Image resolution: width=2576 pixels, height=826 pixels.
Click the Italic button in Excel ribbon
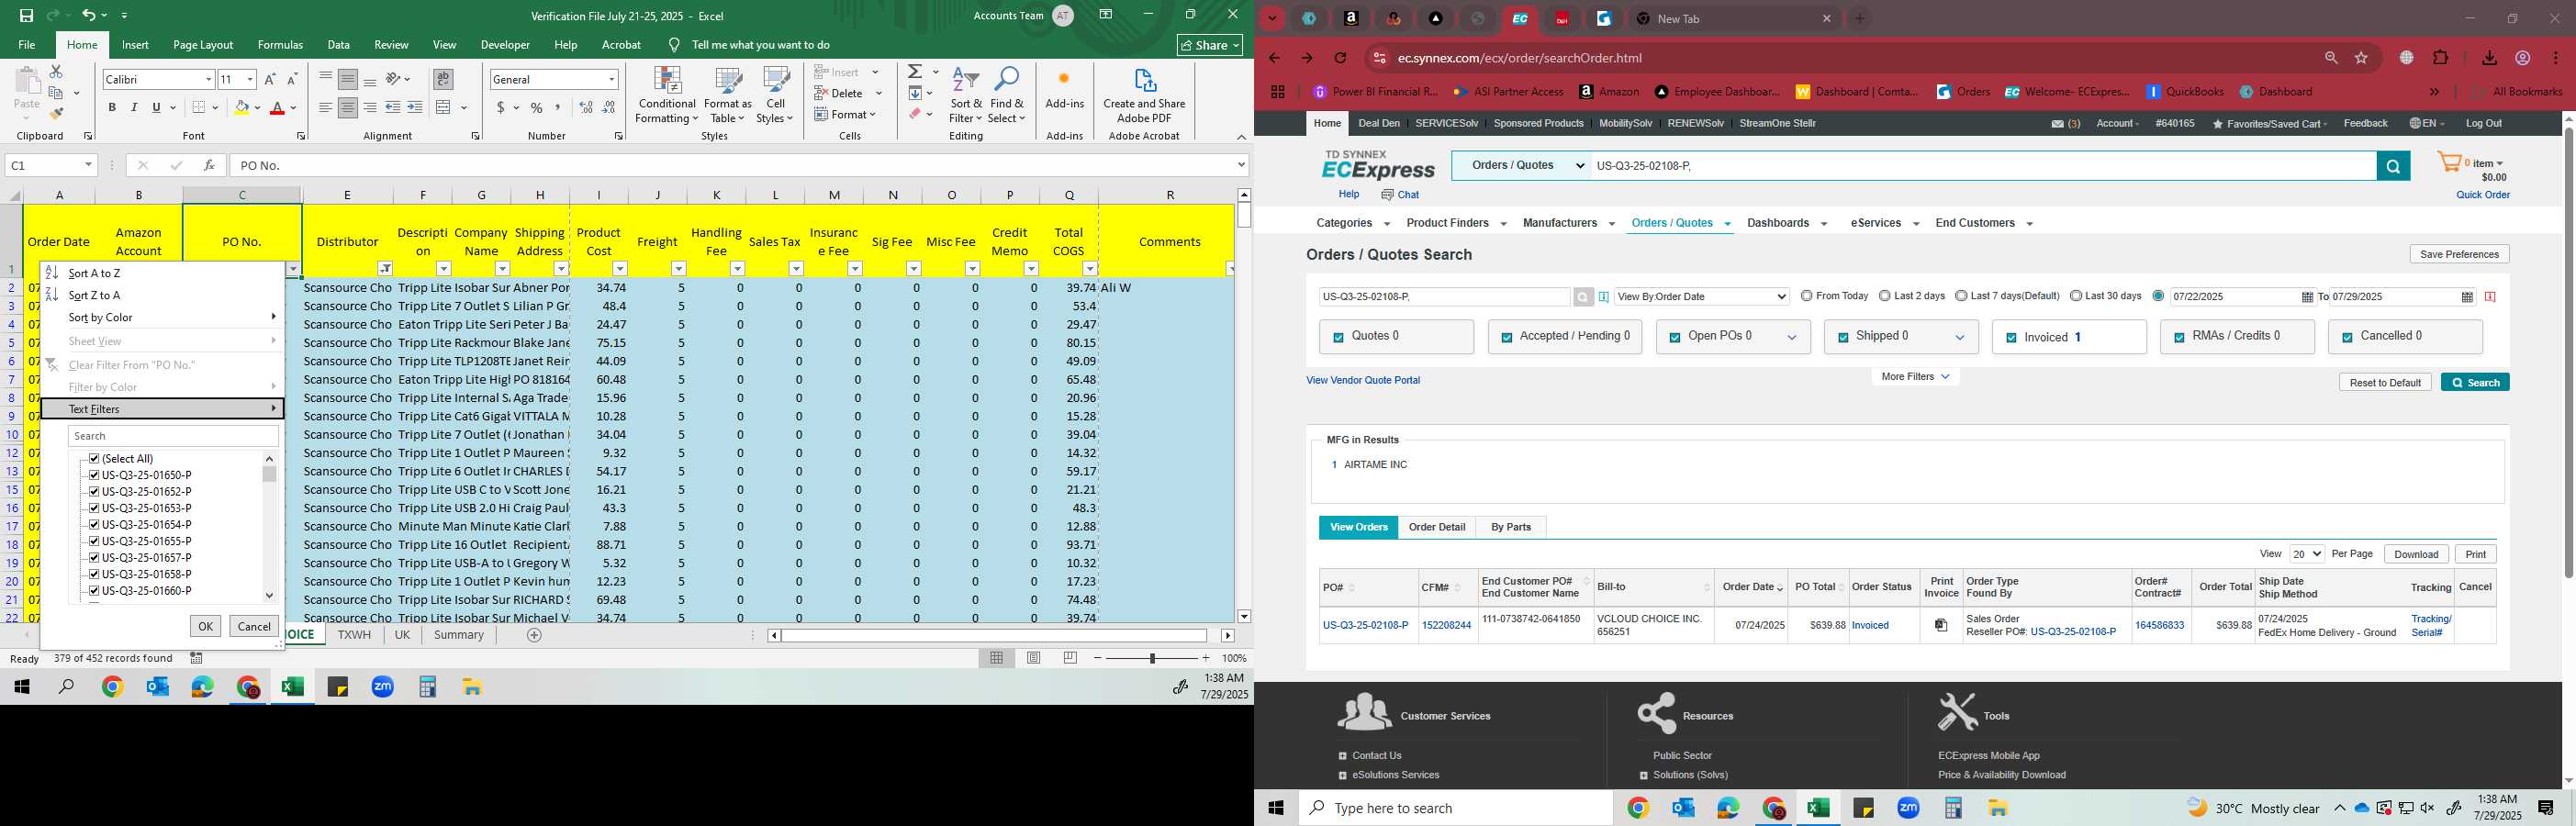coord(134,107)
